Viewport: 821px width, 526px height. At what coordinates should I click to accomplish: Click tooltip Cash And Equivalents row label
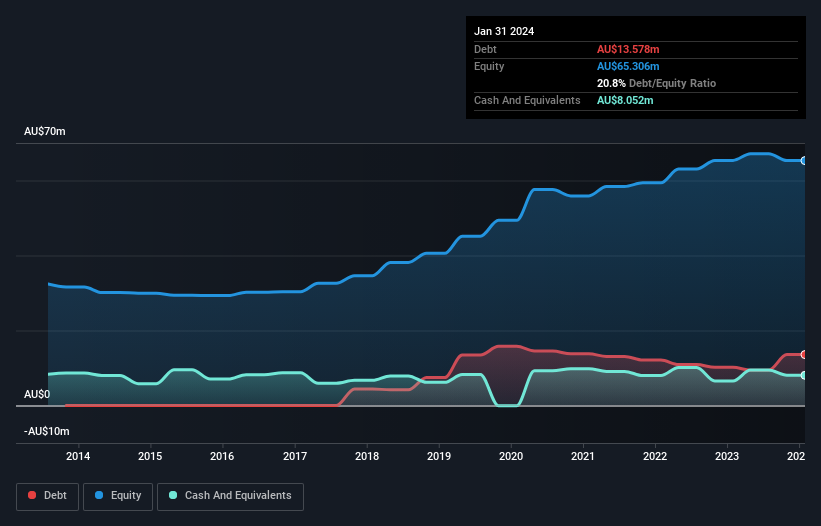tap(527, 100)
